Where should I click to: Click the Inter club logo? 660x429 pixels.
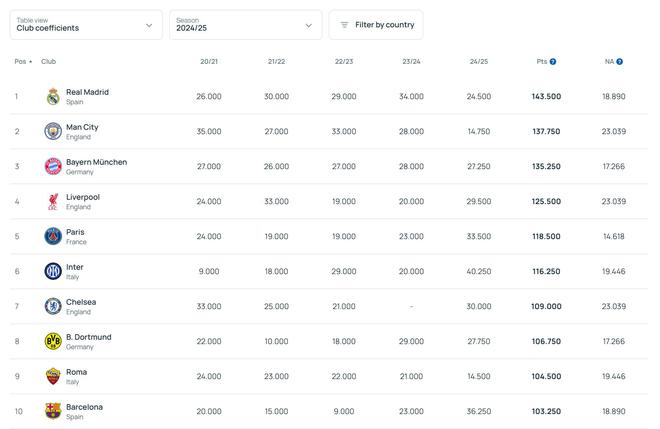(x=53, y=271)
